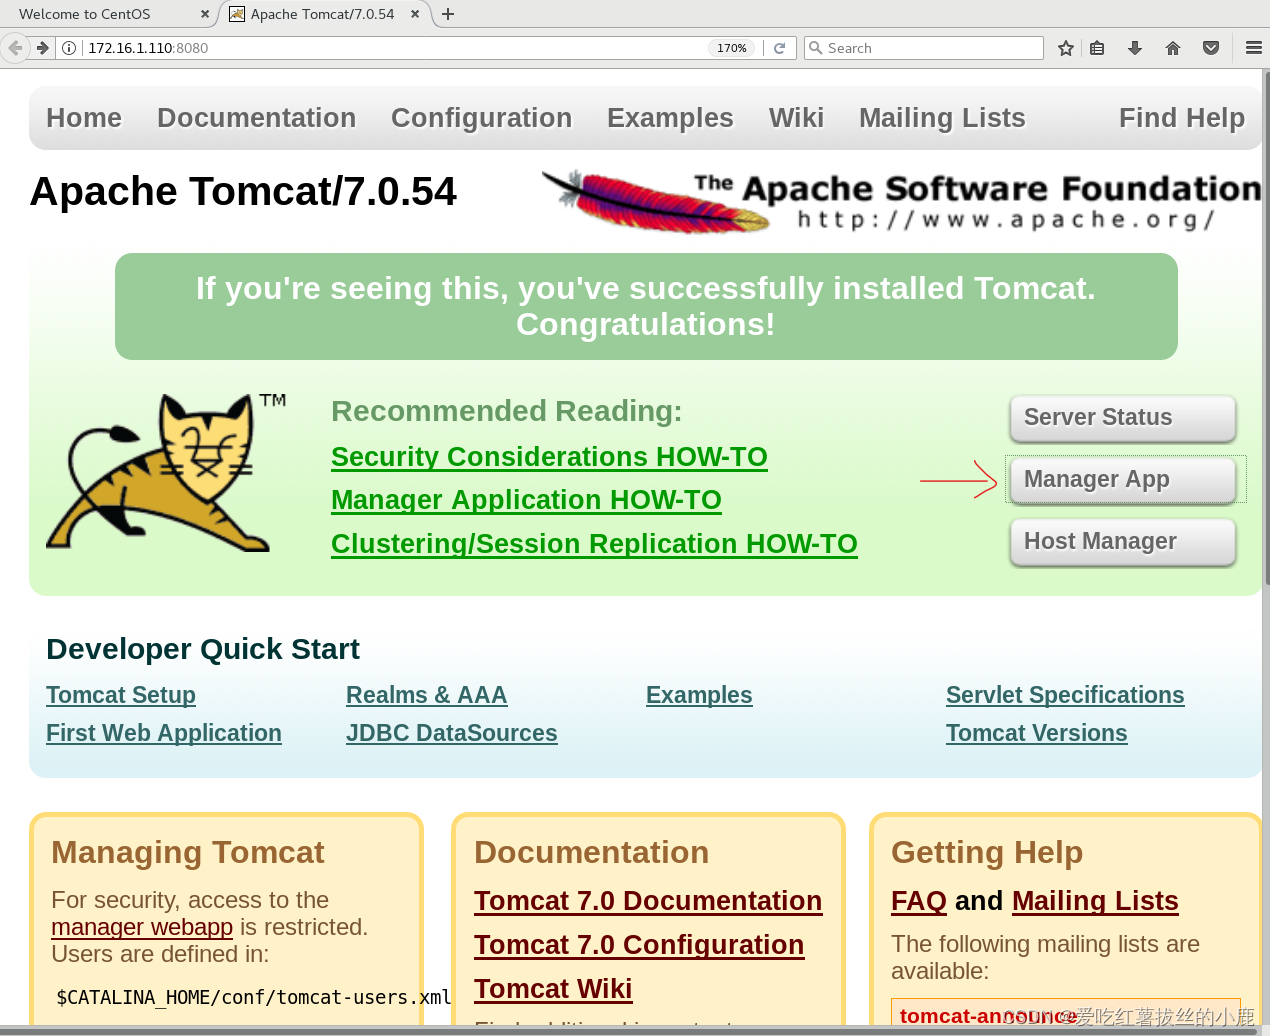Open the content blocking shield icon
The height and width of the screenshot is (1036, 1270).
(x=1211, y=47)
